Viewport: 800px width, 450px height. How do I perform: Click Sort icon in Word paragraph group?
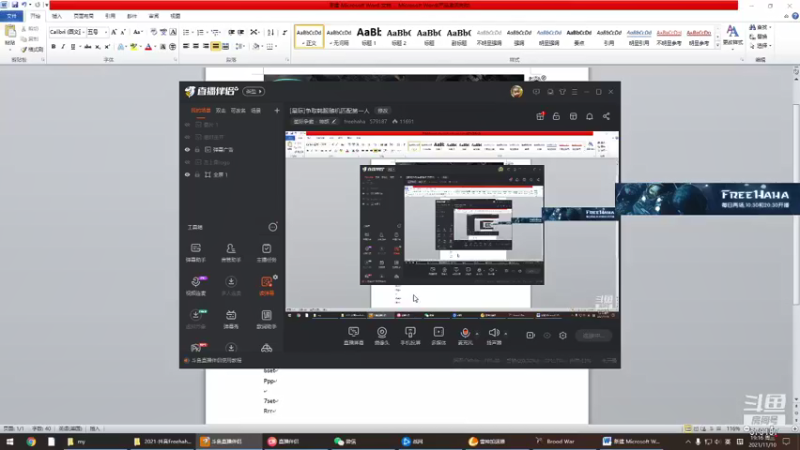[x=271, y=32]
